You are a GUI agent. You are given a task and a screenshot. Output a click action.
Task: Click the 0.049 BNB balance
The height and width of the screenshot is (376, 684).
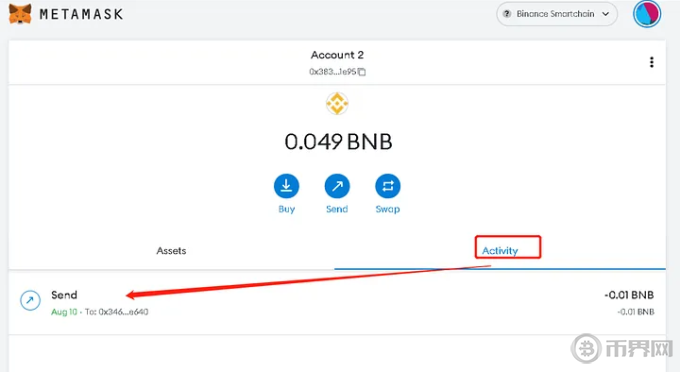coord(338,142)
